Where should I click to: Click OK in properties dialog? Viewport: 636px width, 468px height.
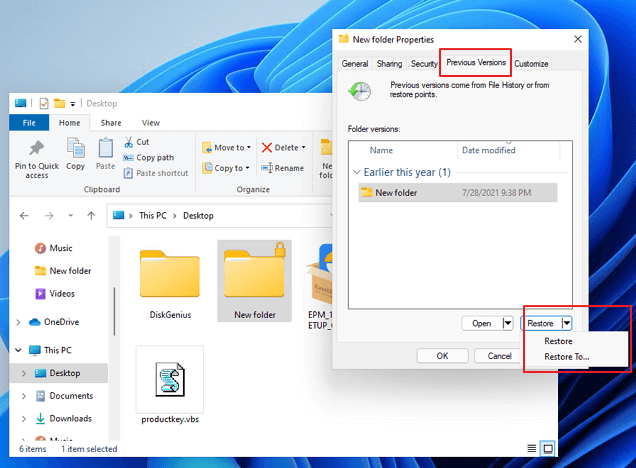[x=442, y=356]
